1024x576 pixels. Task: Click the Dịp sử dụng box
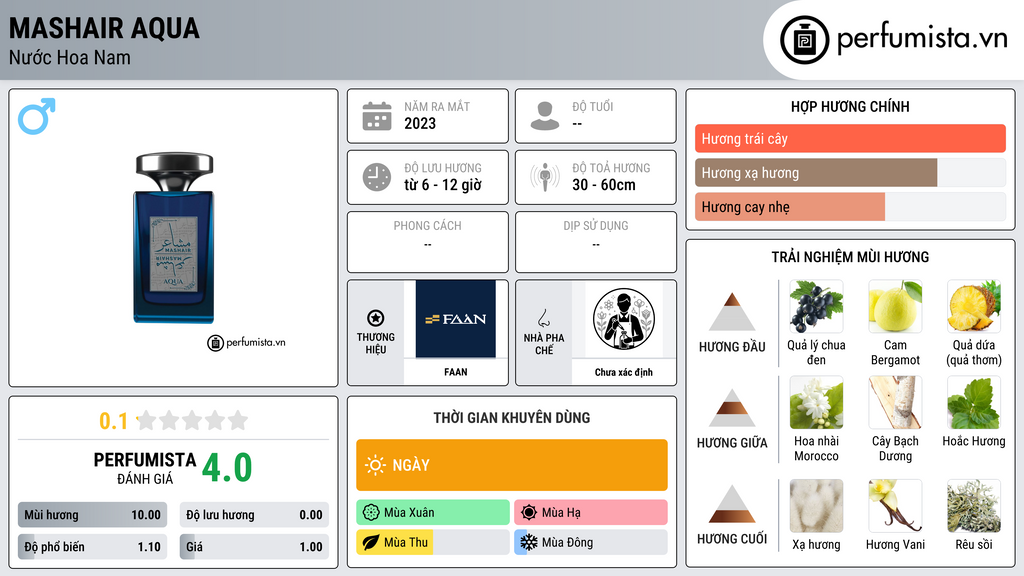pyautogui.click(x=596, y=242)
